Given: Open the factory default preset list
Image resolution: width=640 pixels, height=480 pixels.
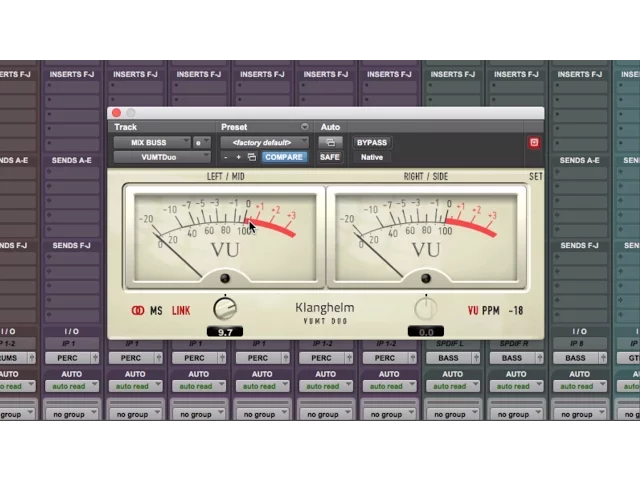Looking at the screenshot, I should click(x=264, y=142).
